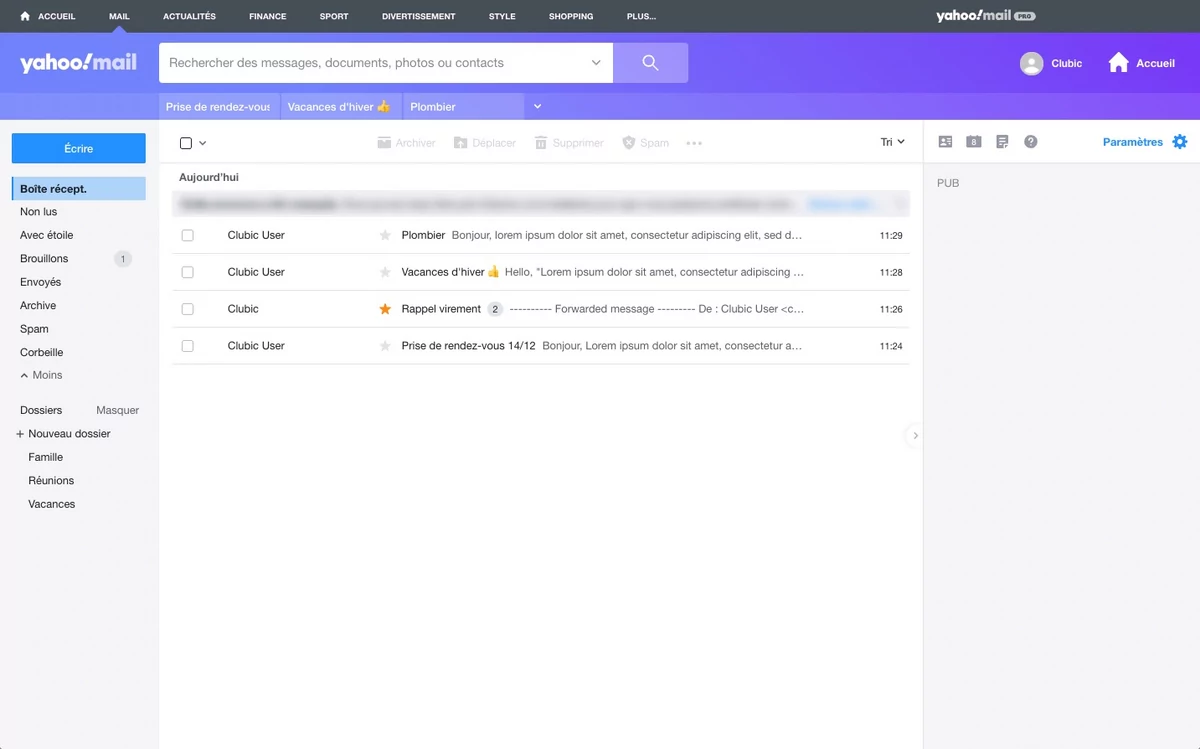Check the Prise de rendez-vous message checkbox

187,346
